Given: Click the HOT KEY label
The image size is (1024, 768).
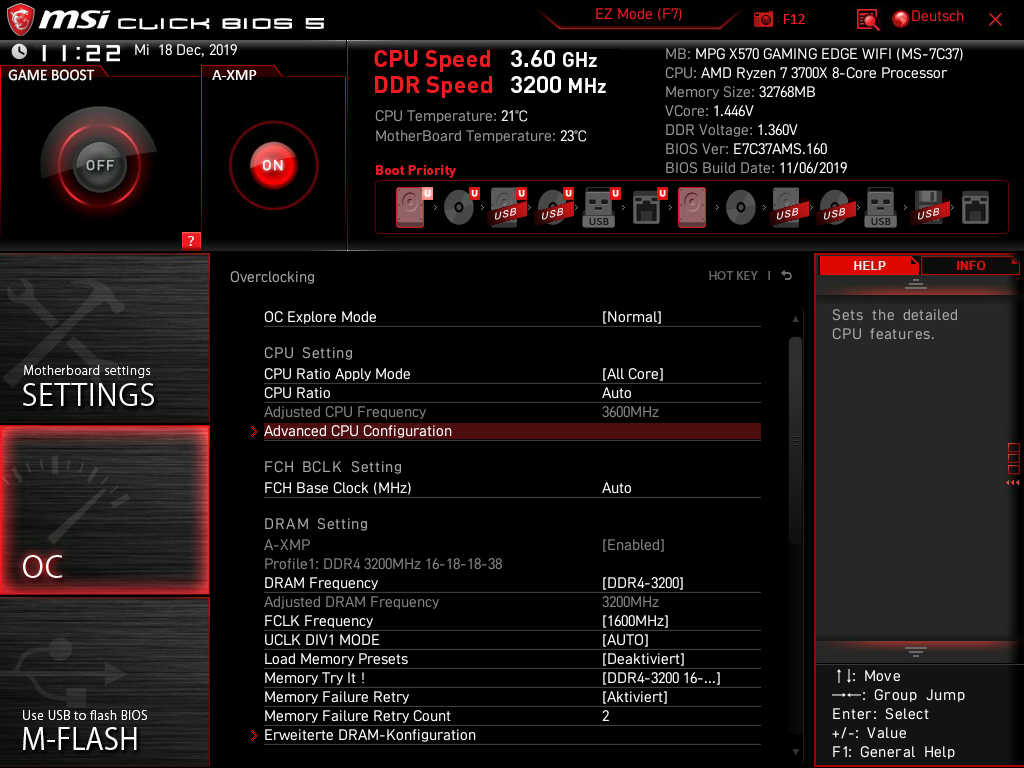Looking at the screenshot, I should tap(733, 276).
